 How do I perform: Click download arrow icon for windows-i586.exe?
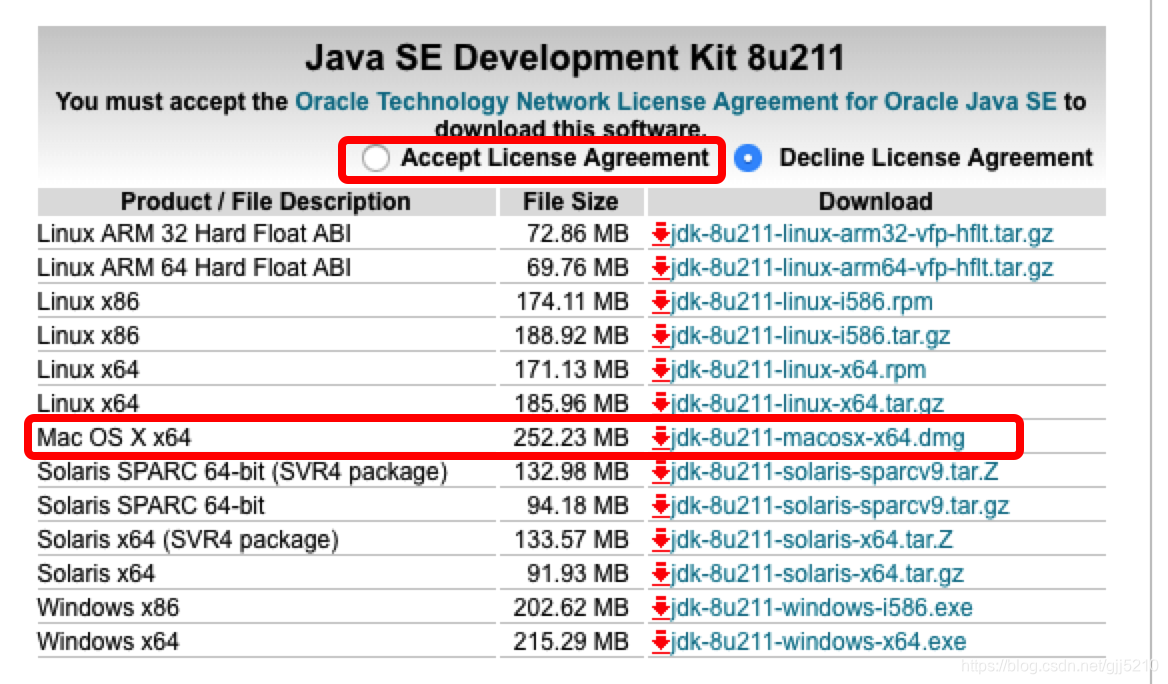(661, 607)
